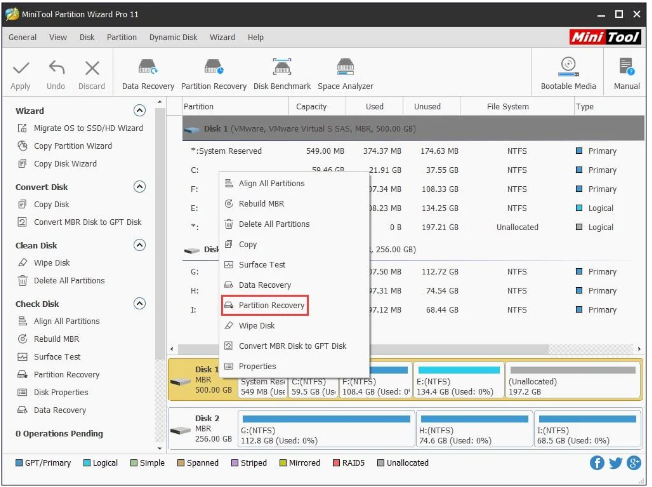Select H:(NTFS) block on Disk 2
Viewport: 652px width, 487px height.
pos(474,429)
